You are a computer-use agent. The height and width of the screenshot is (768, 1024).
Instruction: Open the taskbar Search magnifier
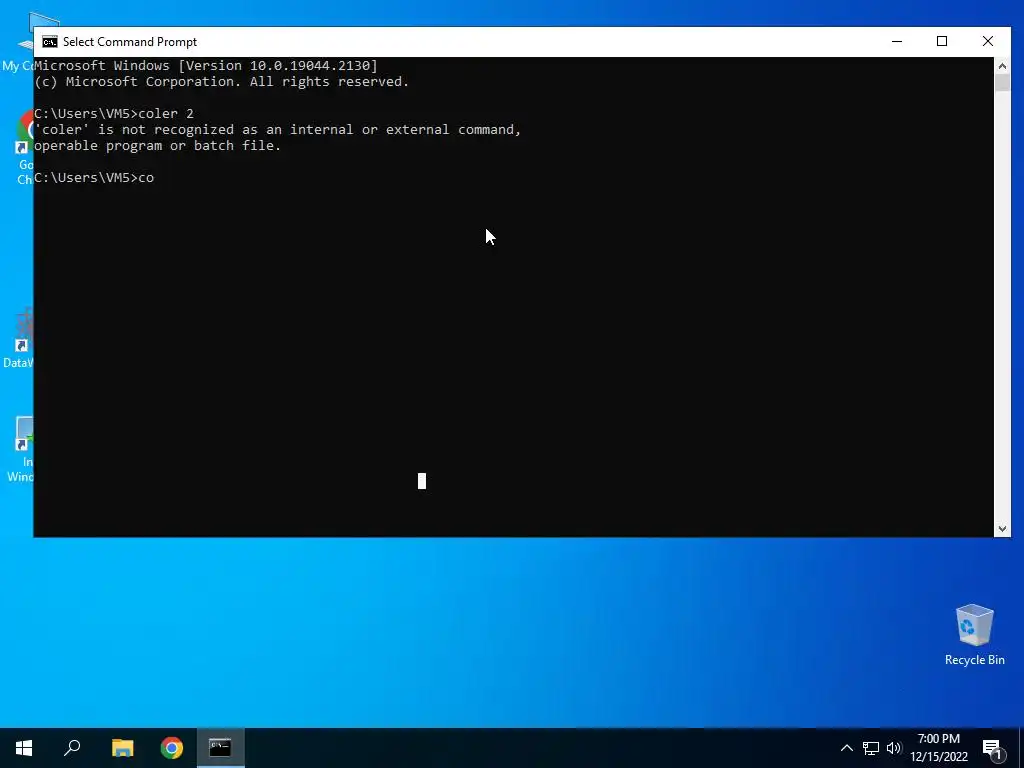click(x=72, y=748)
